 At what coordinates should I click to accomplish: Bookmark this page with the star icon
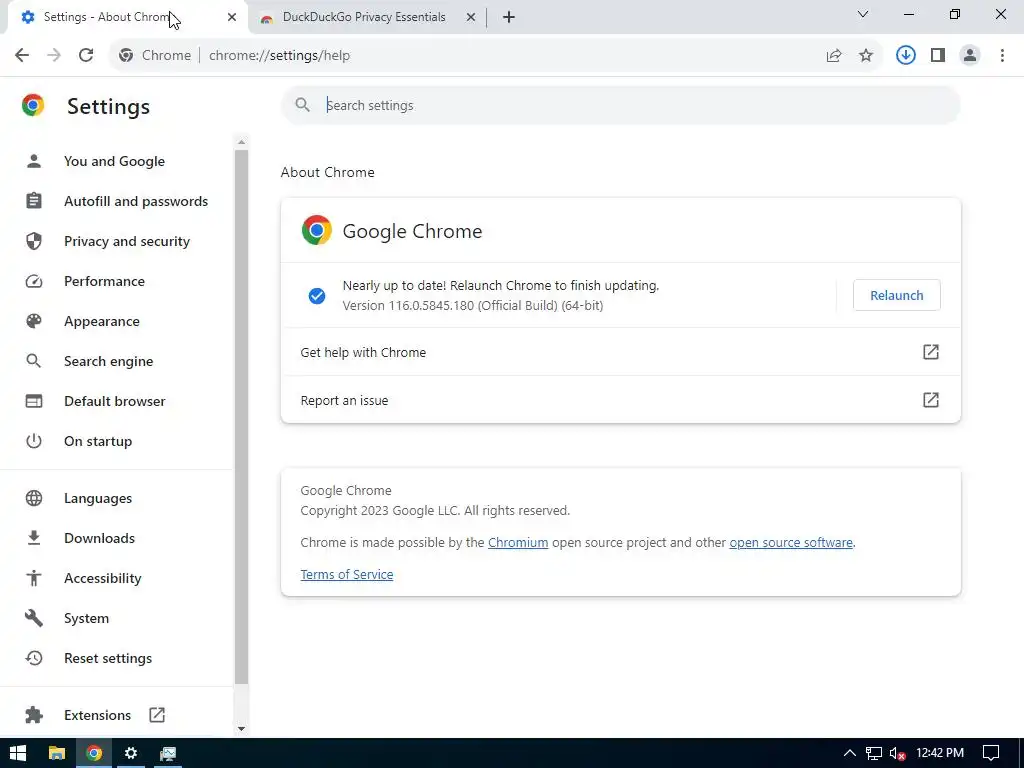(866, 56)
